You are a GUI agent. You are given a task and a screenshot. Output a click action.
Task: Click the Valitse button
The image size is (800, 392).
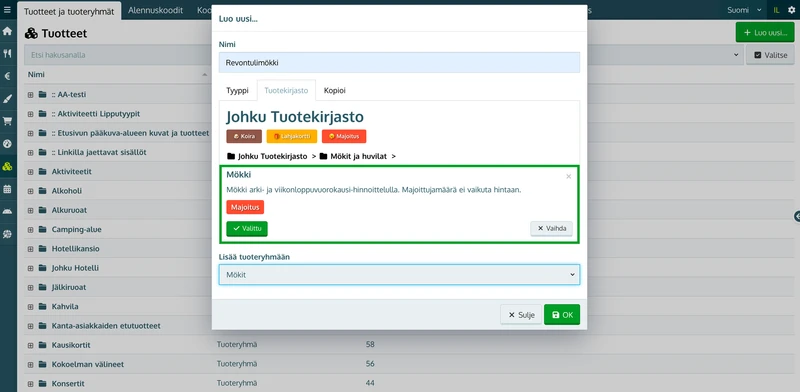770,55
